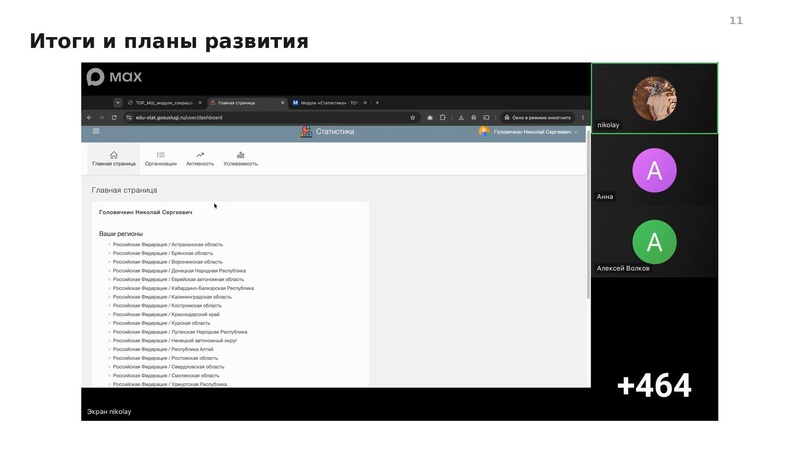Click Калининградская область entry
The width and height of the screenshot is (800, 450).
(172, 296)
